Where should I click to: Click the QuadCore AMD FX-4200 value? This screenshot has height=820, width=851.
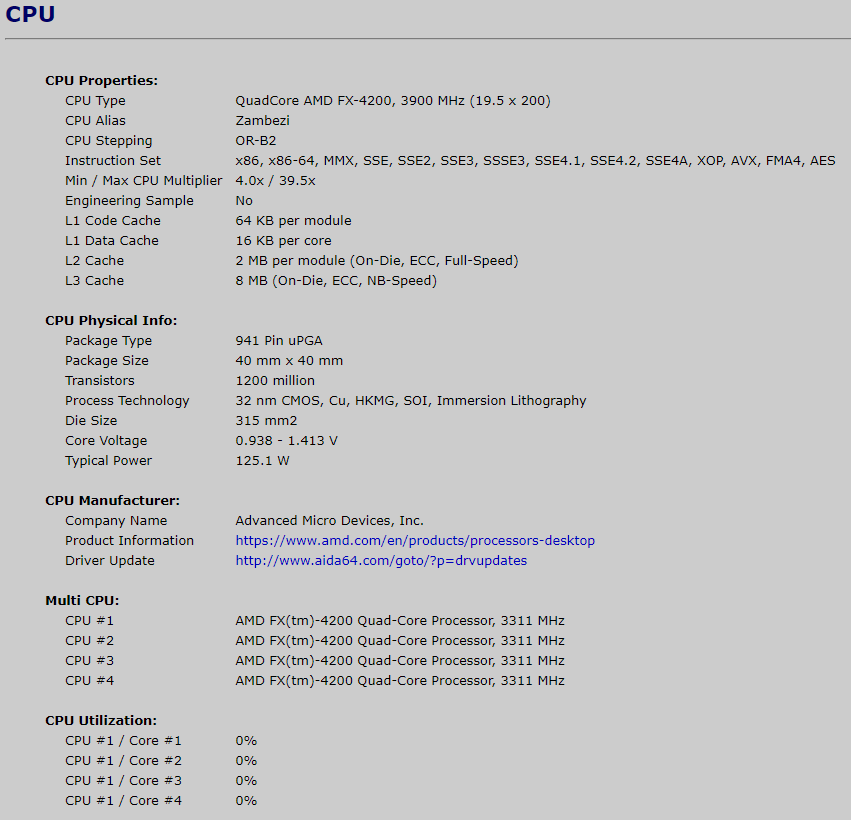(x=393, y=100)
